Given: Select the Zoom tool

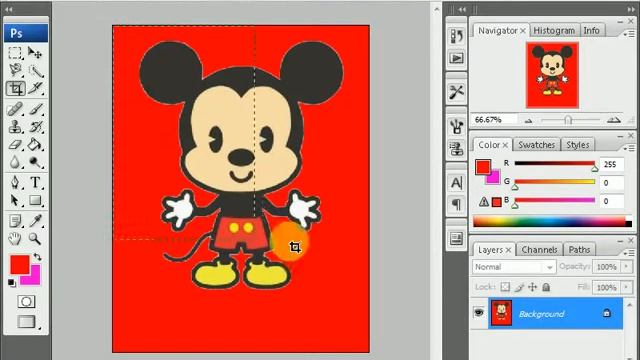Looking at the screenshot, I should click(35, 238).
